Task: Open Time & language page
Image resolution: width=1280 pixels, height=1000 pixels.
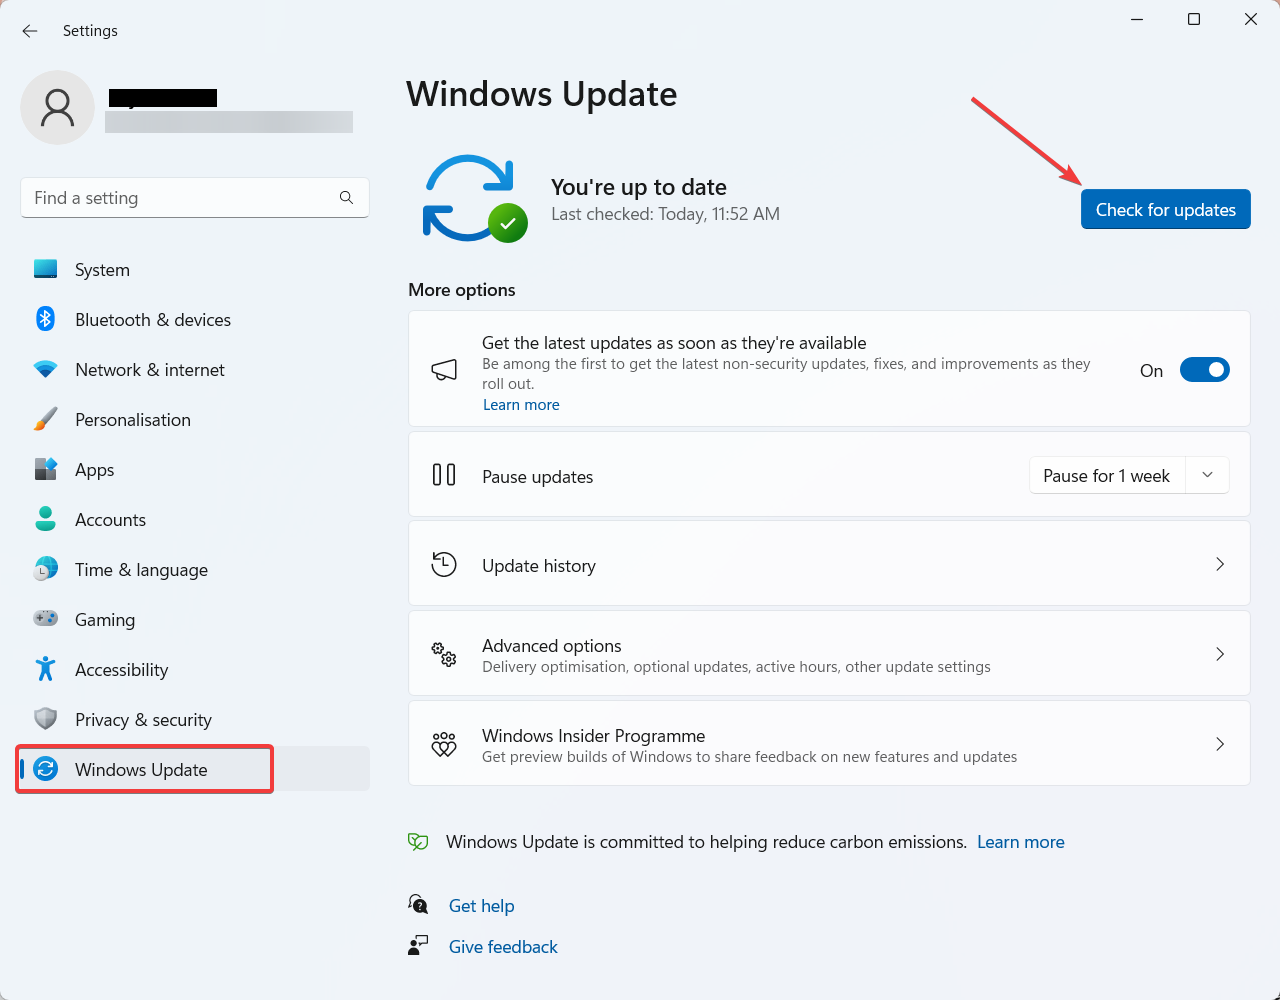Action: [x=193, y=570]
